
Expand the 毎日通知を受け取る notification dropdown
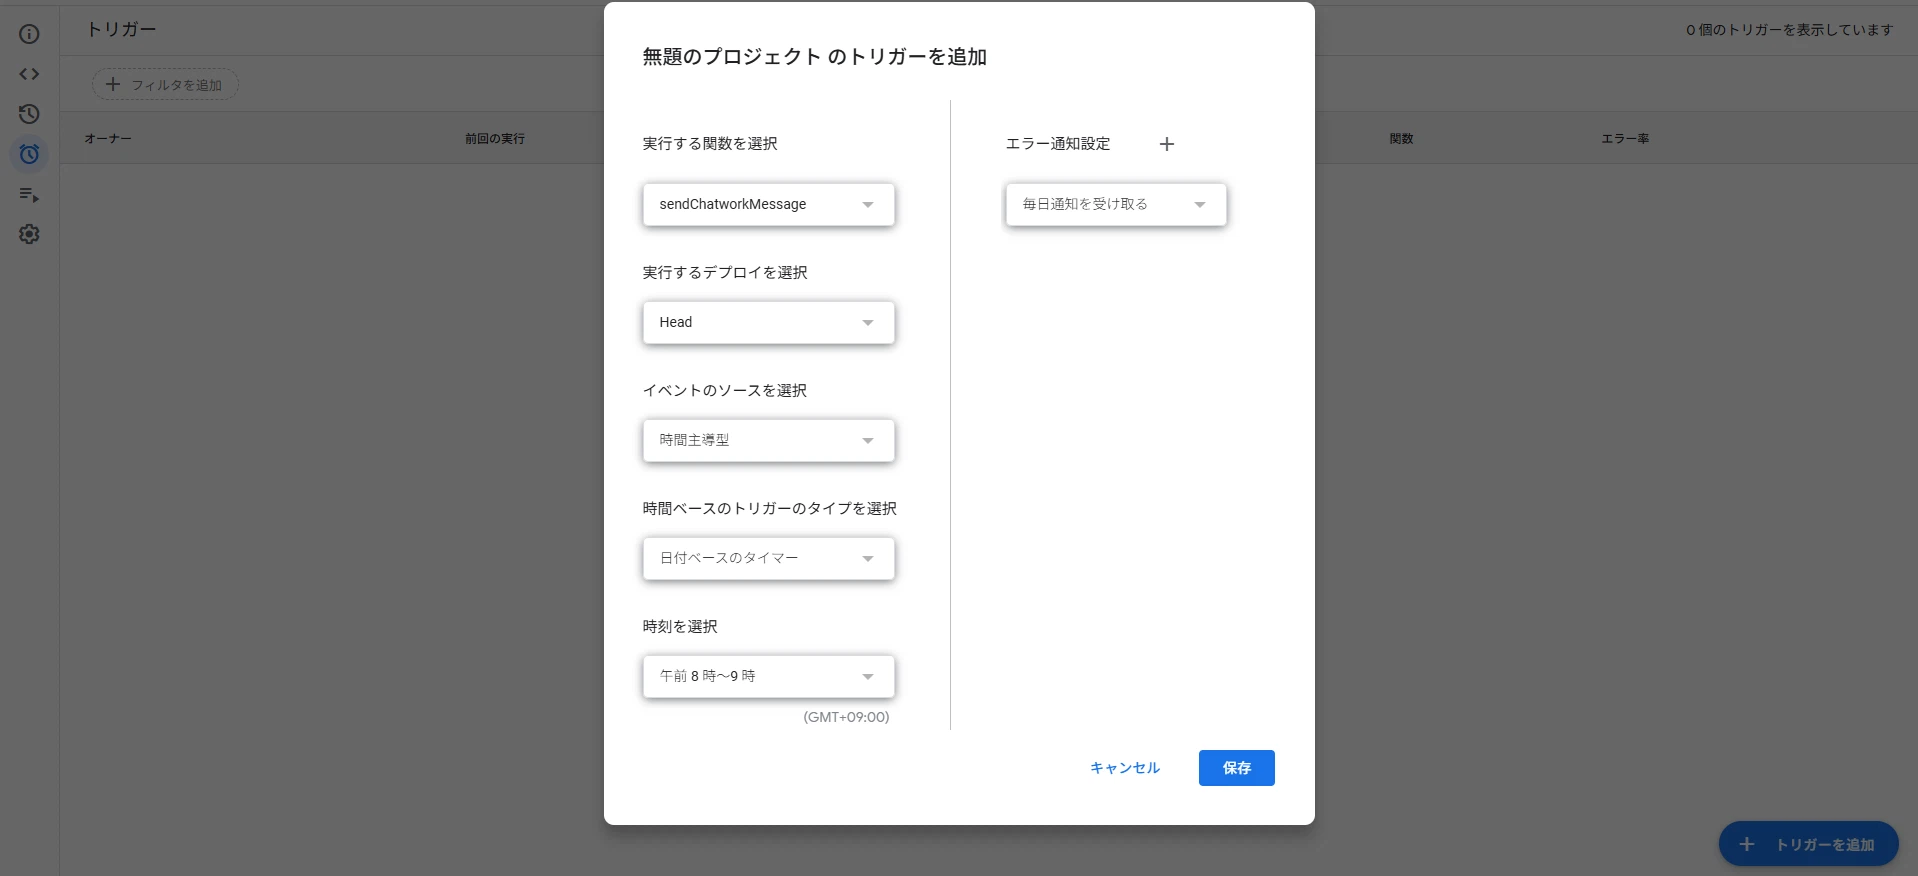(1115, 204)
